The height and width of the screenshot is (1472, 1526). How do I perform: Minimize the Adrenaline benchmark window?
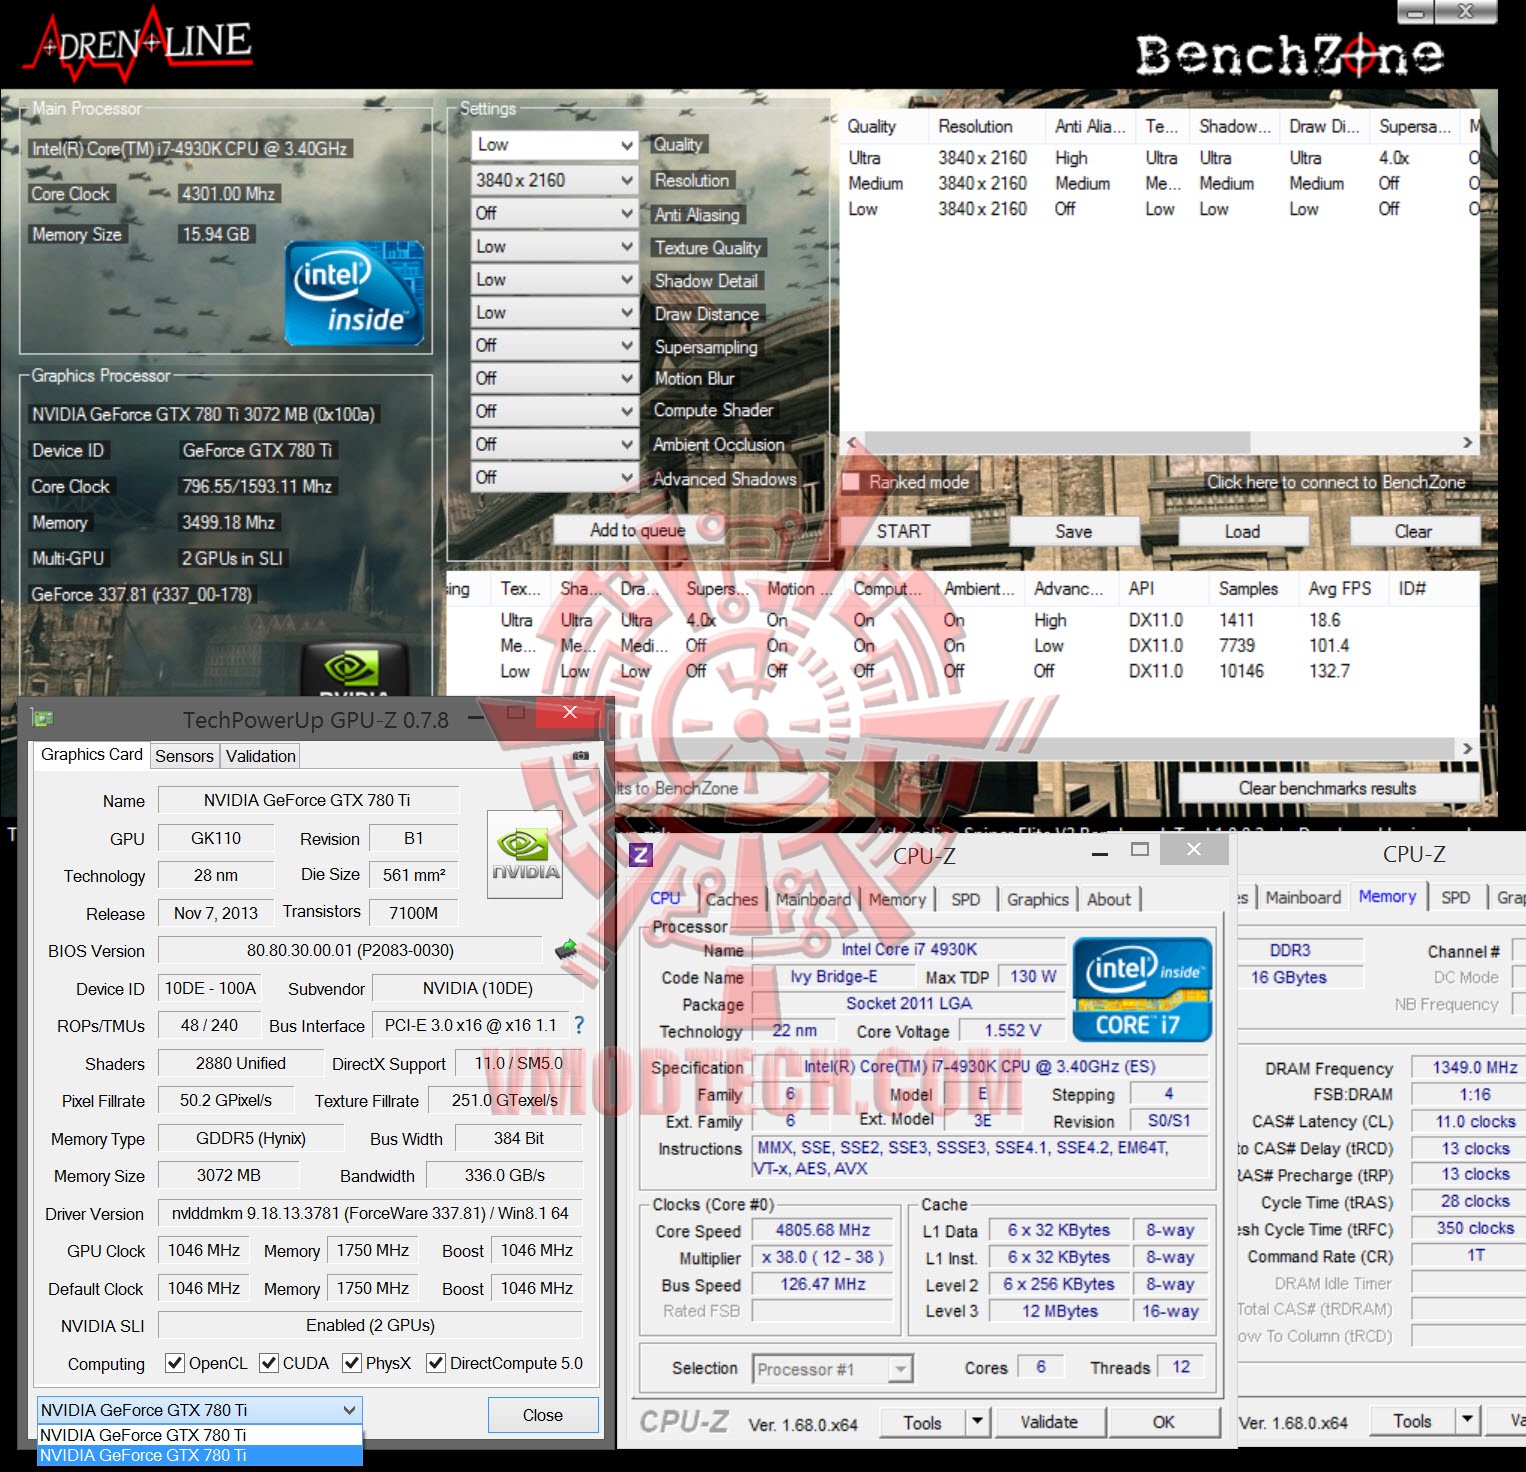1415,13
